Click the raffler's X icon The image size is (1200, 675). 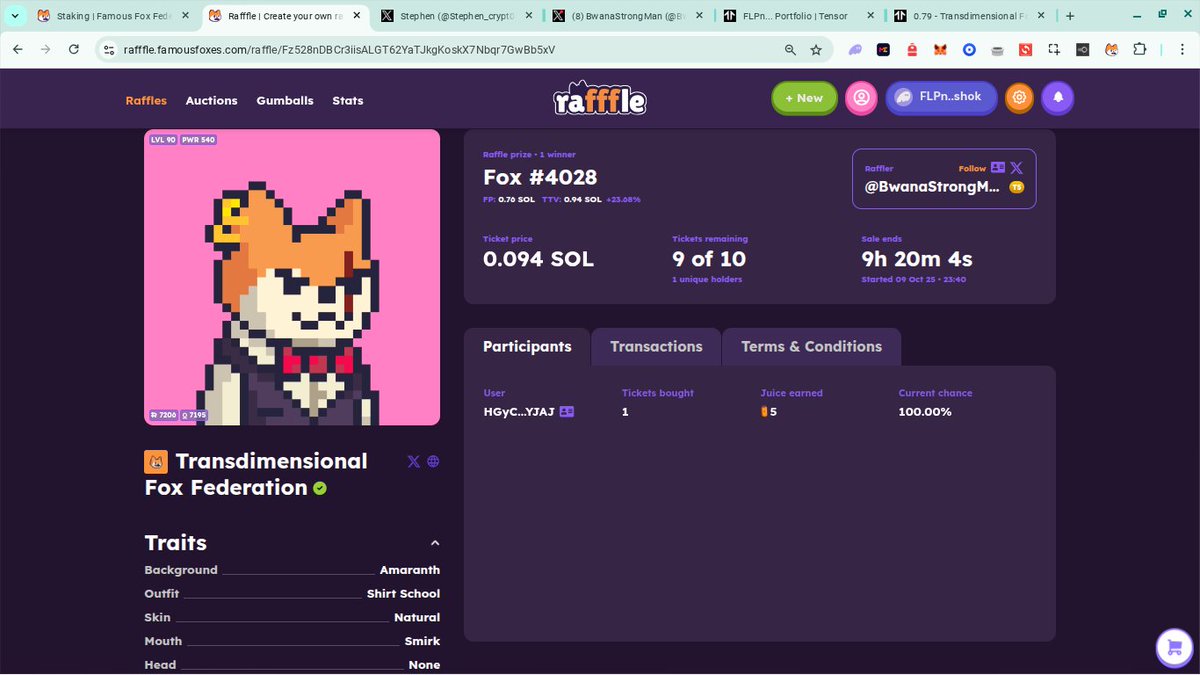1016,168
